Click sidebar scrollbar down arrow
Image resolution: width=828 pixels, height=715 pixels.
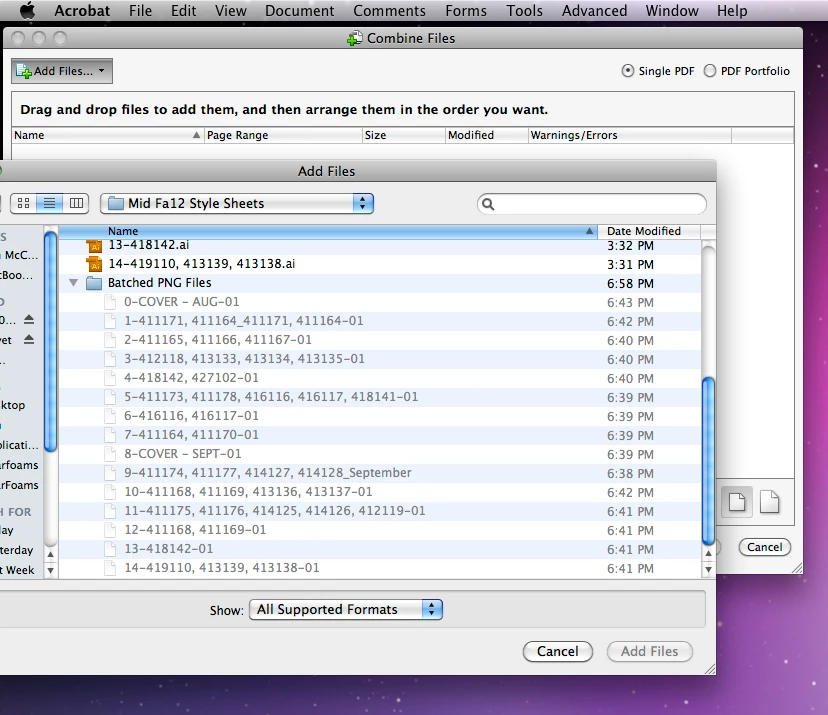pos(50,570)
